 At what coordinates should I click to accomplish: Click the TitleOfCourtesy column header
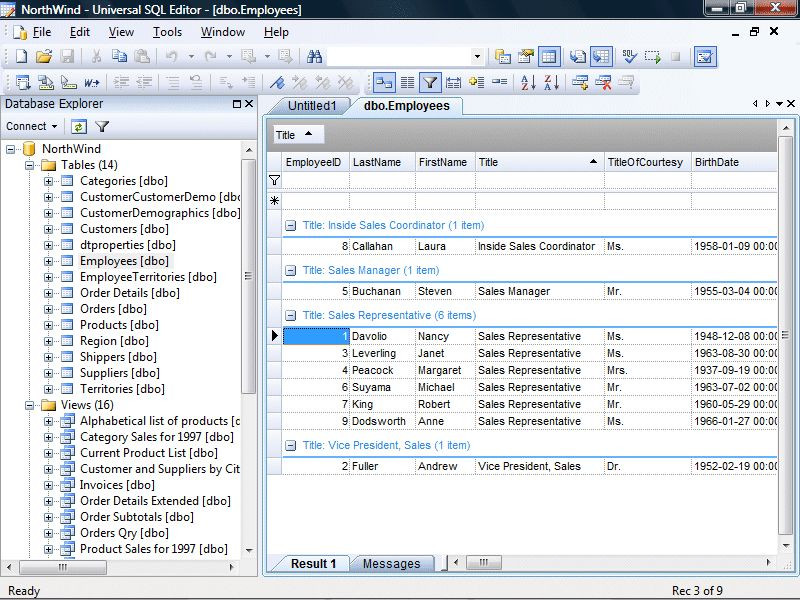[x=647, y=162]
